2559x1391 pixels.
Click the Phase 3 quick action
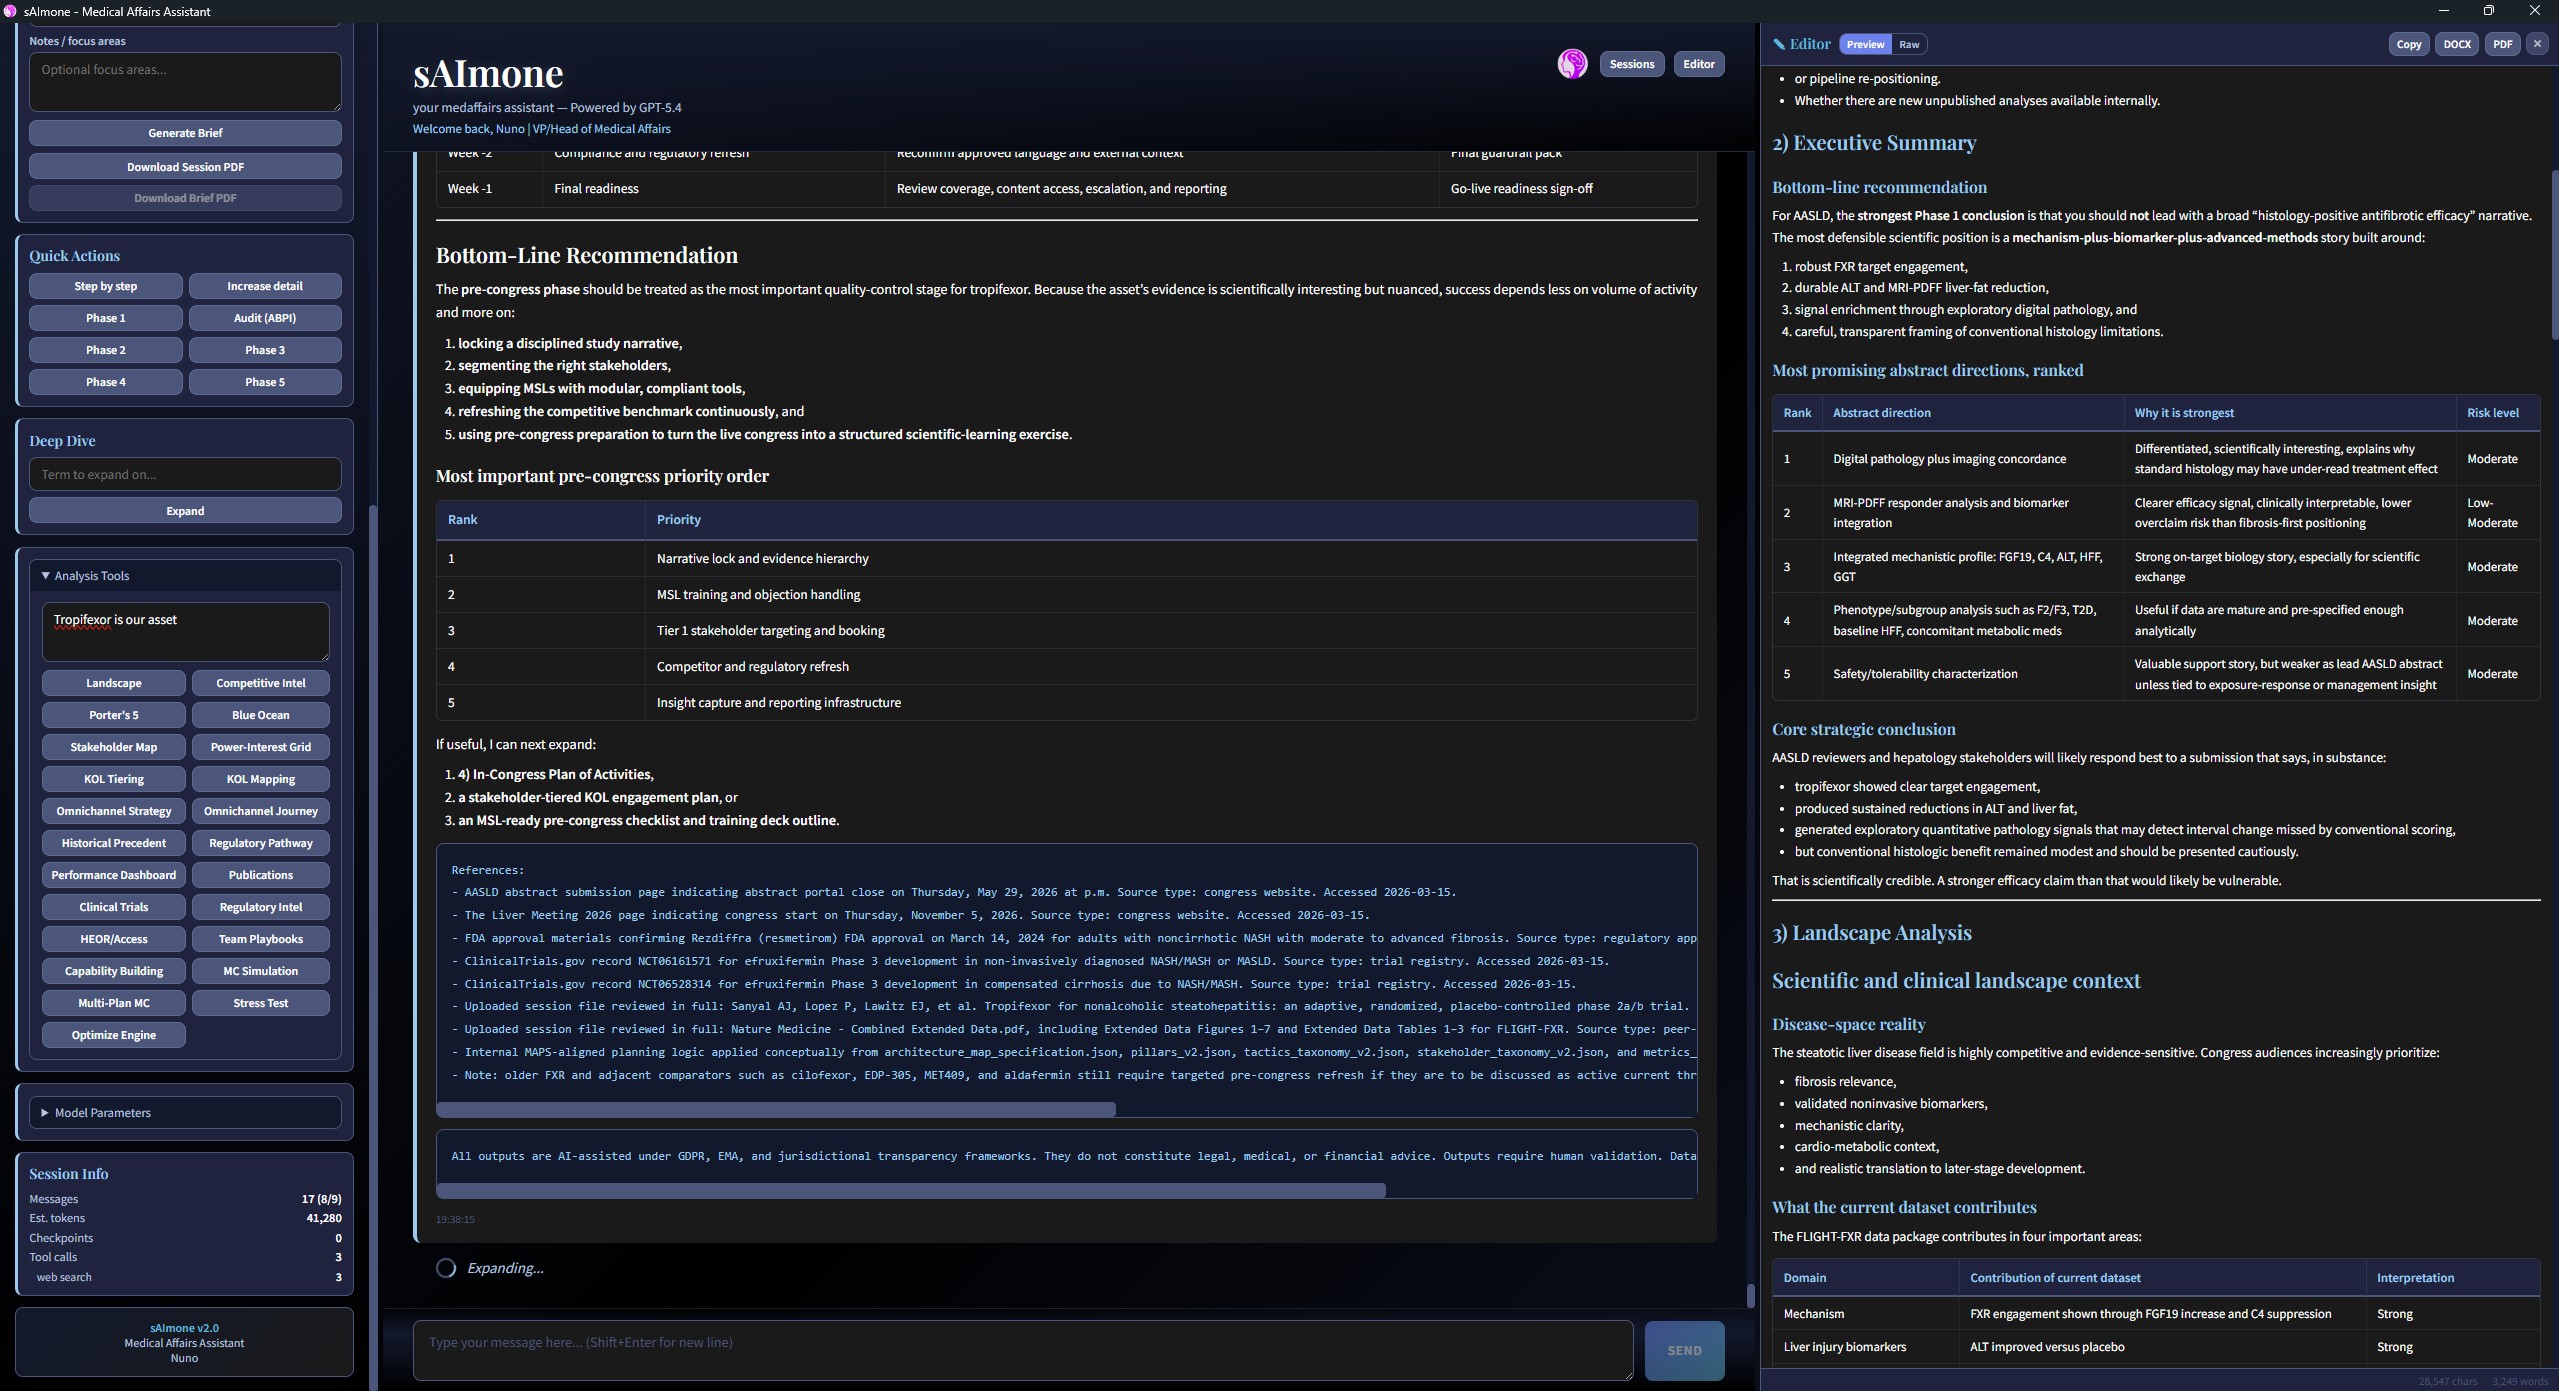(264, 350)
